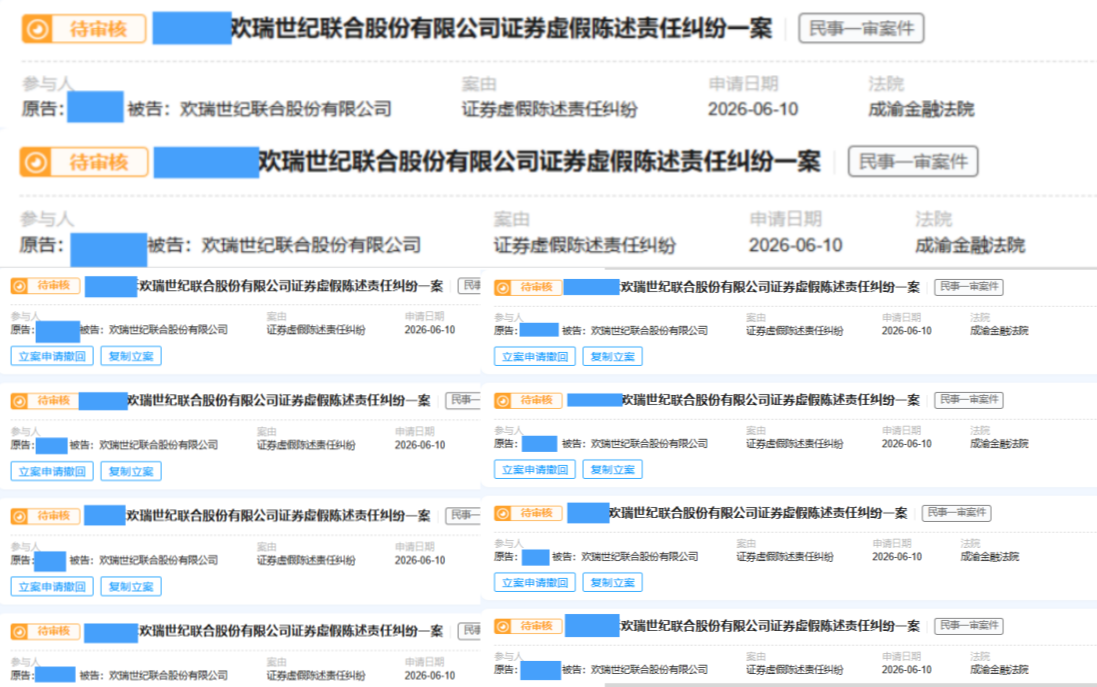Click the 待审核 badge of the bottom small card in the left column
Screen dimensions: 1097x687
tap(45, 632)
